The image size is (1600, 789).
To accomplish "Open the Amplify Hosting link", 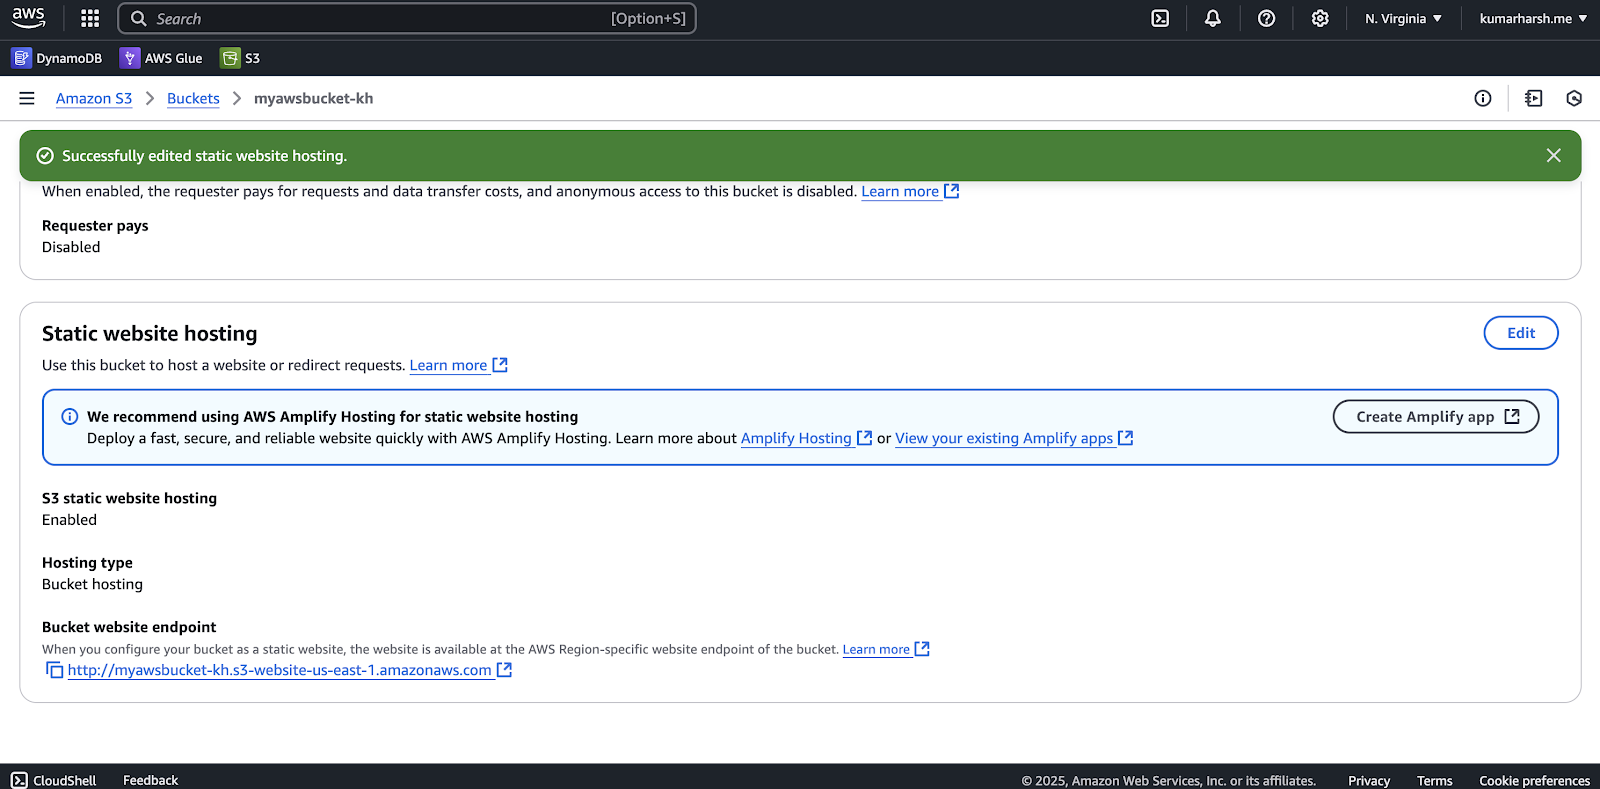I will coord(796,438).
